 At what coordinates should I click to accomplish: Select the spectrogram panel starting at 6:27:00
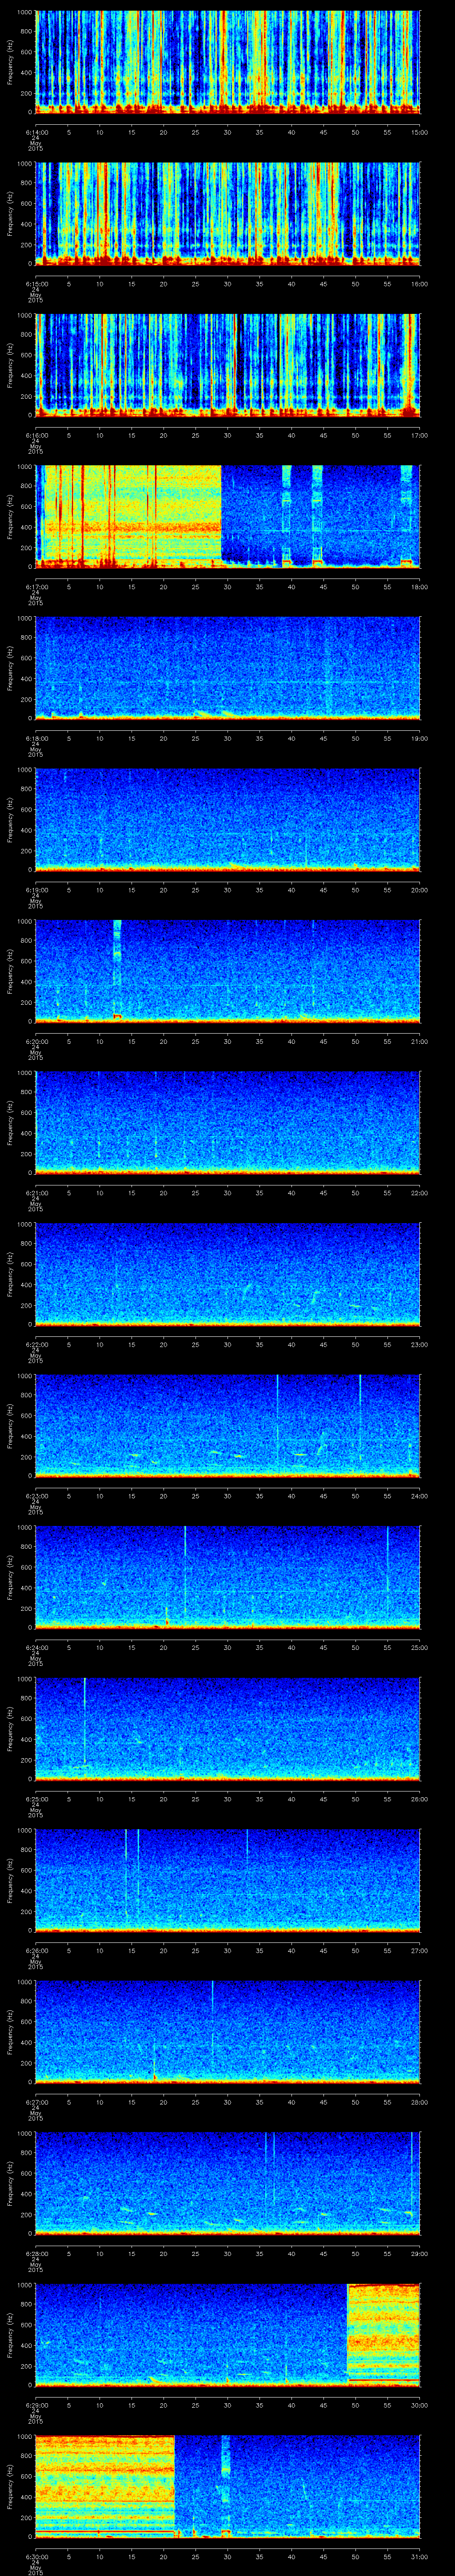pyautogui.click(x=228, y=2032)
